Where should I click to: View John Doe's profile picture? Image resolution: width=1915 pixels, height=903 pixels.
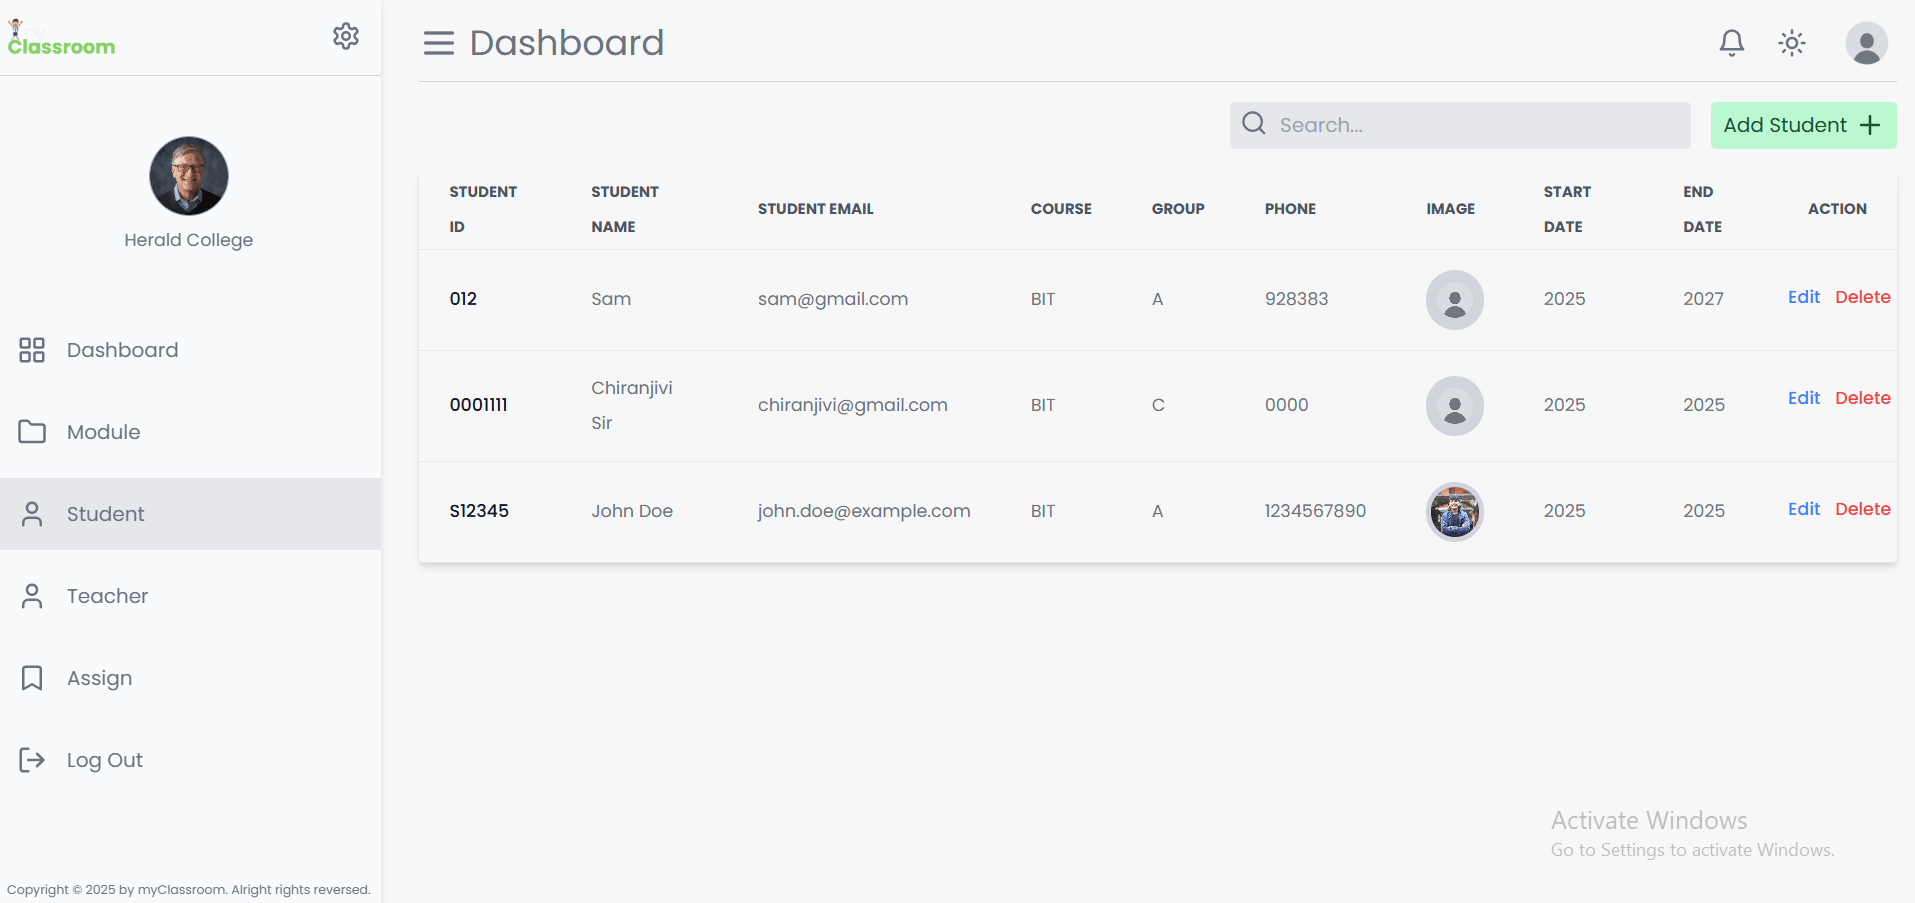coord(1454,511)
